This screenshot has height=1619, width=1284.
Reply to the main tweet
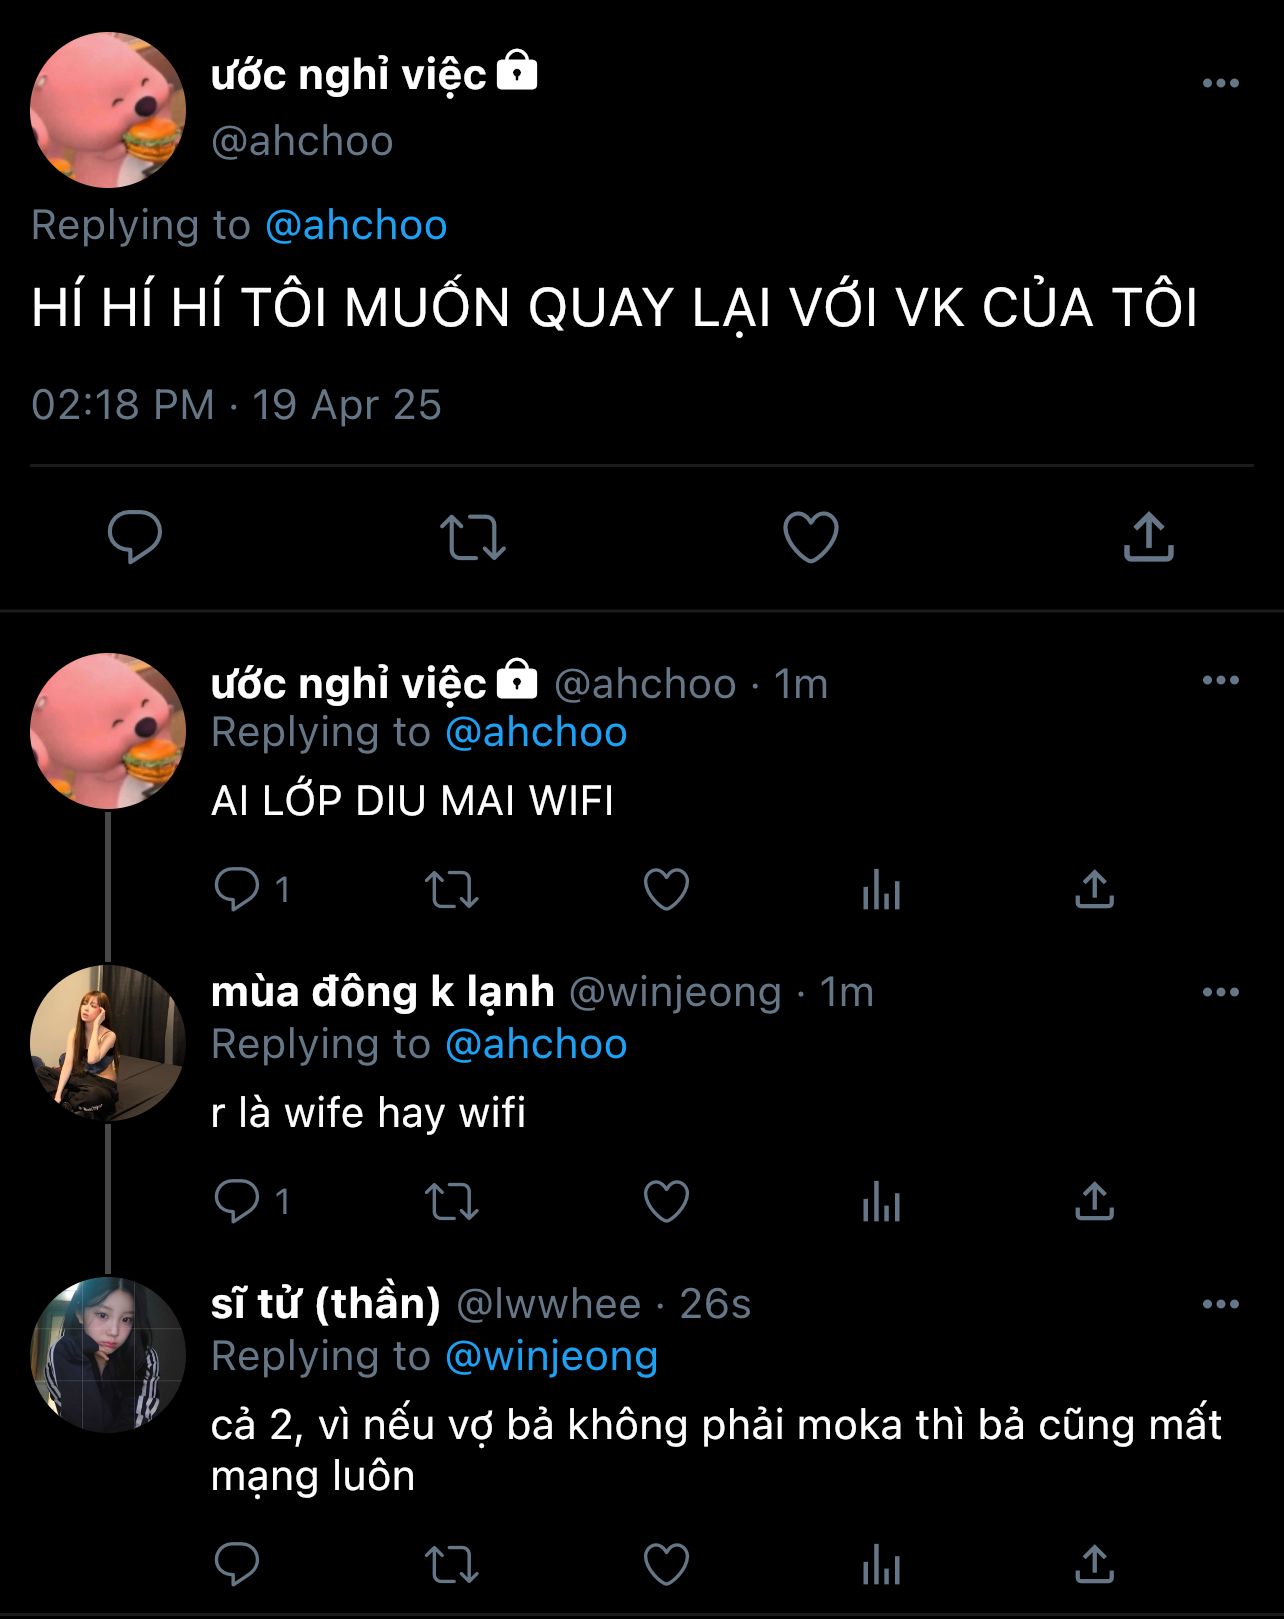135,537
